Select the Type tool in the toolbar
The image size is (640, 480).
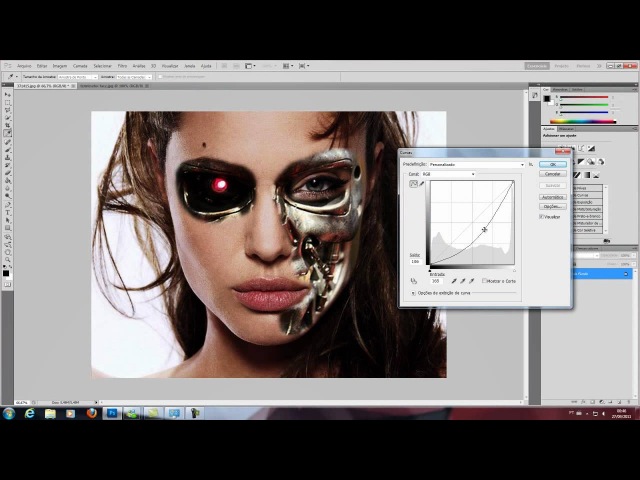(x=7, y=212)
